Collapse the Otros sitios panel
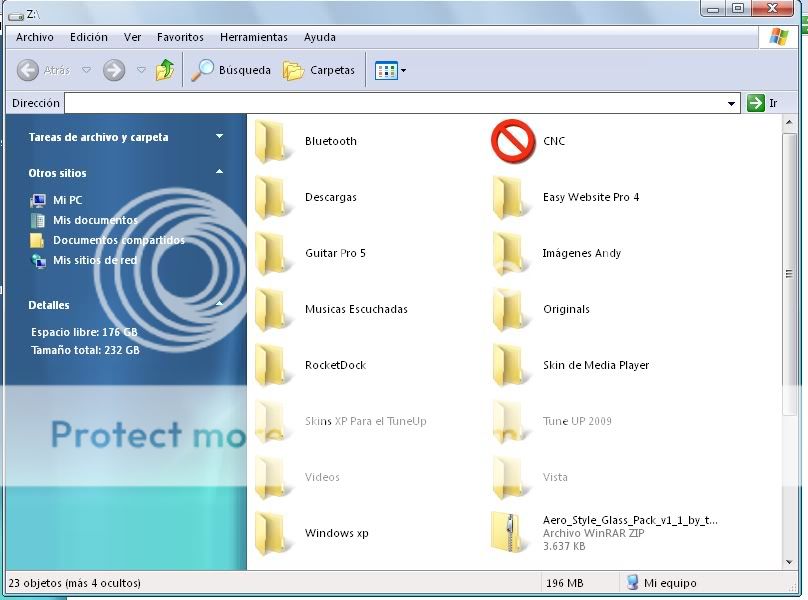This screenshot has height=600, width=808. tap(219, 173)
